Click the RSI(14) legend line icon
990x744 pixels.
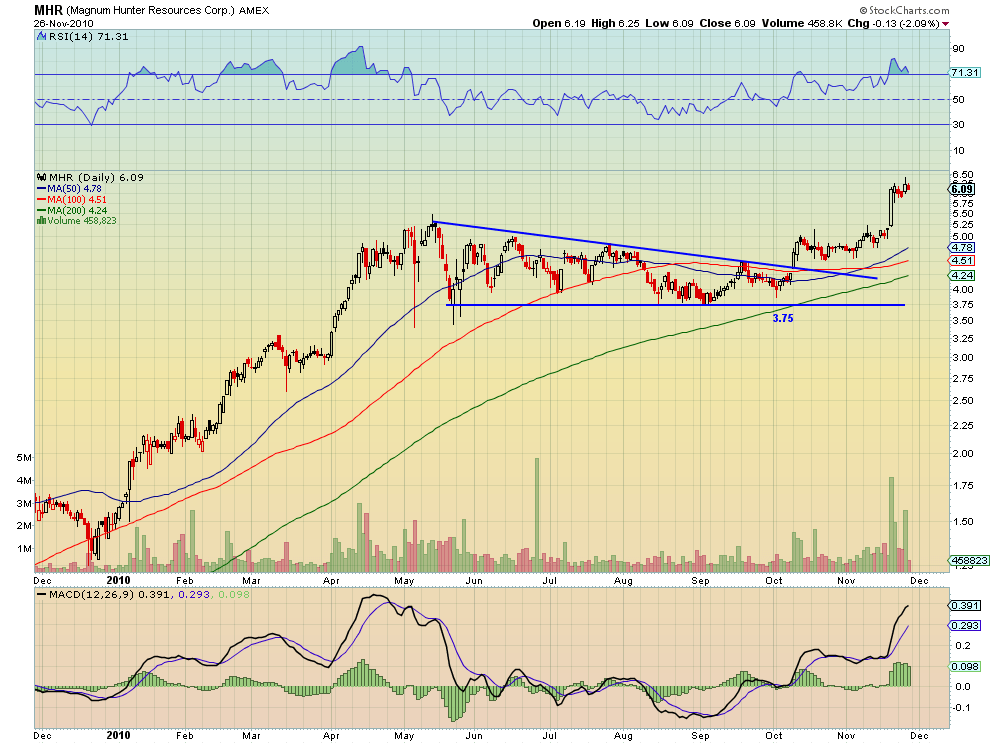(42, 37)
